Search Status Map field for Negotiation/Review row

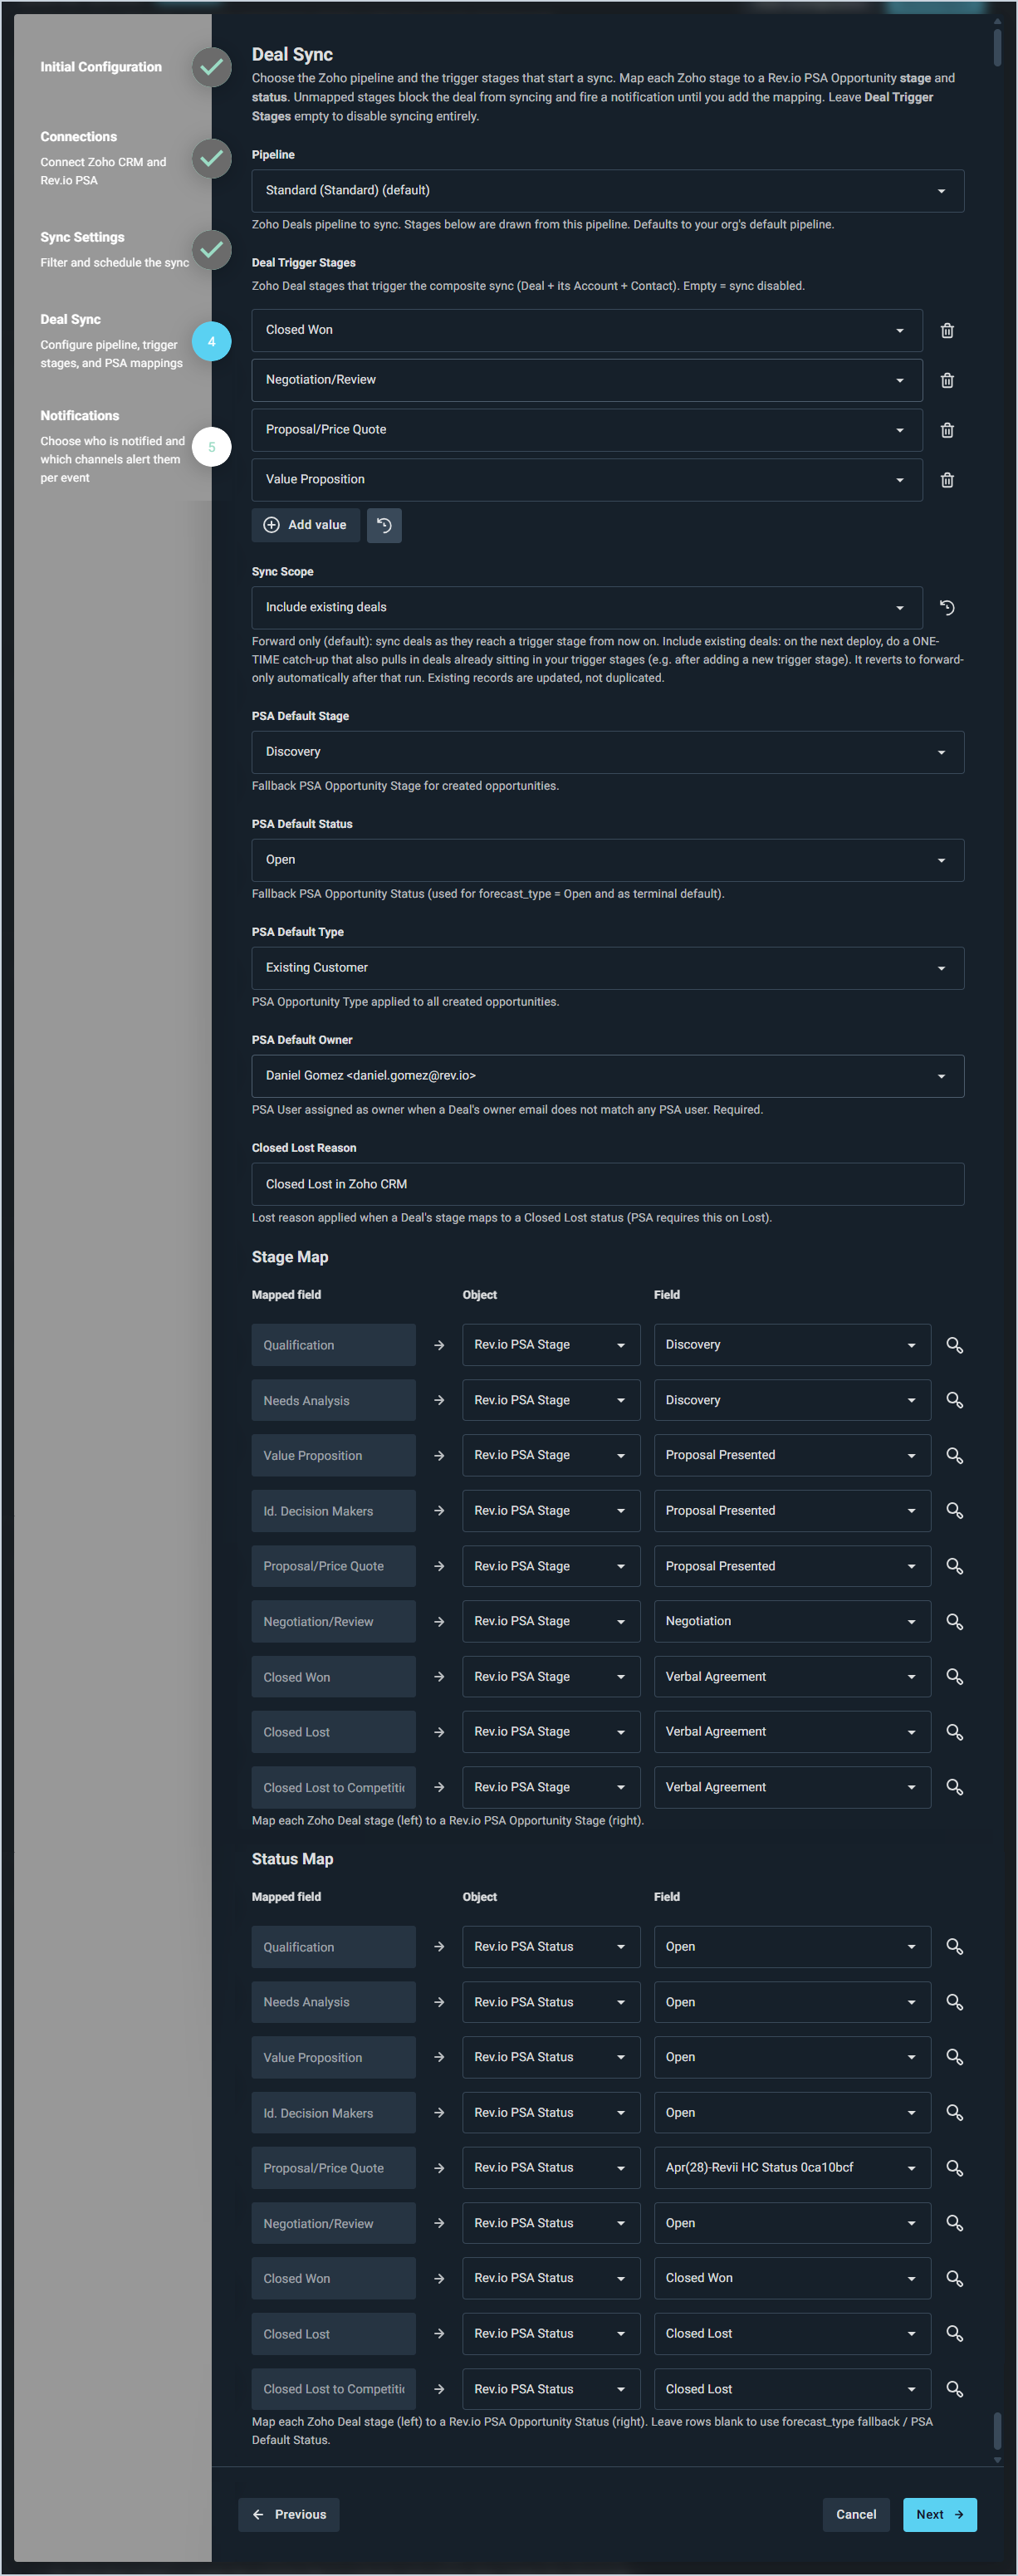coord(954,2223)
